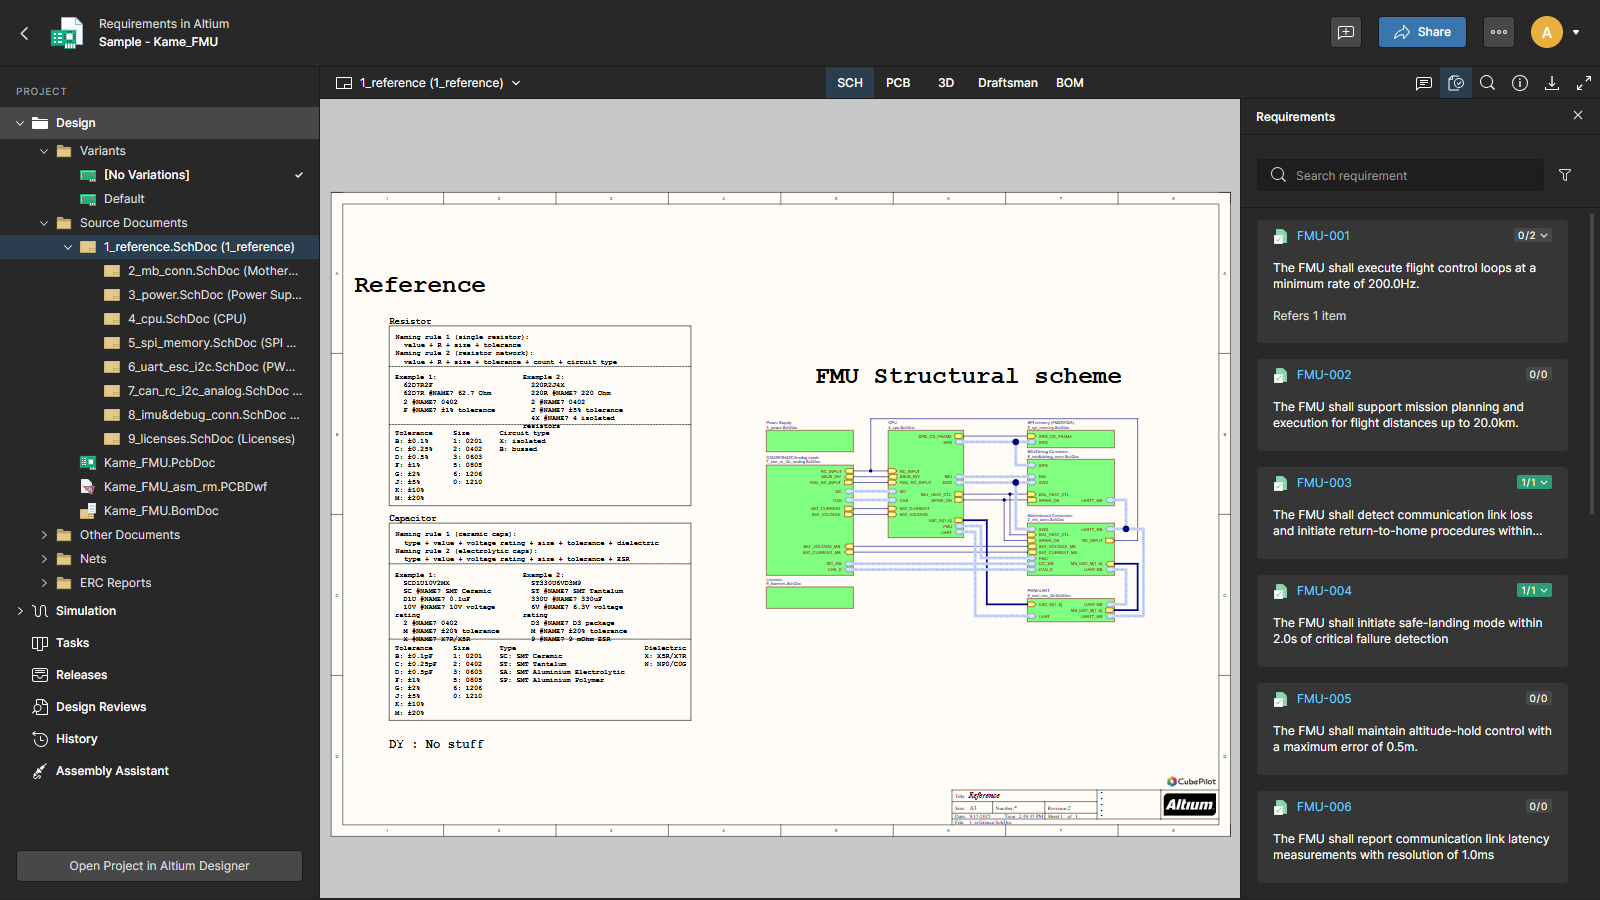Open the requirements filter icon

[x=1565, y=175]
